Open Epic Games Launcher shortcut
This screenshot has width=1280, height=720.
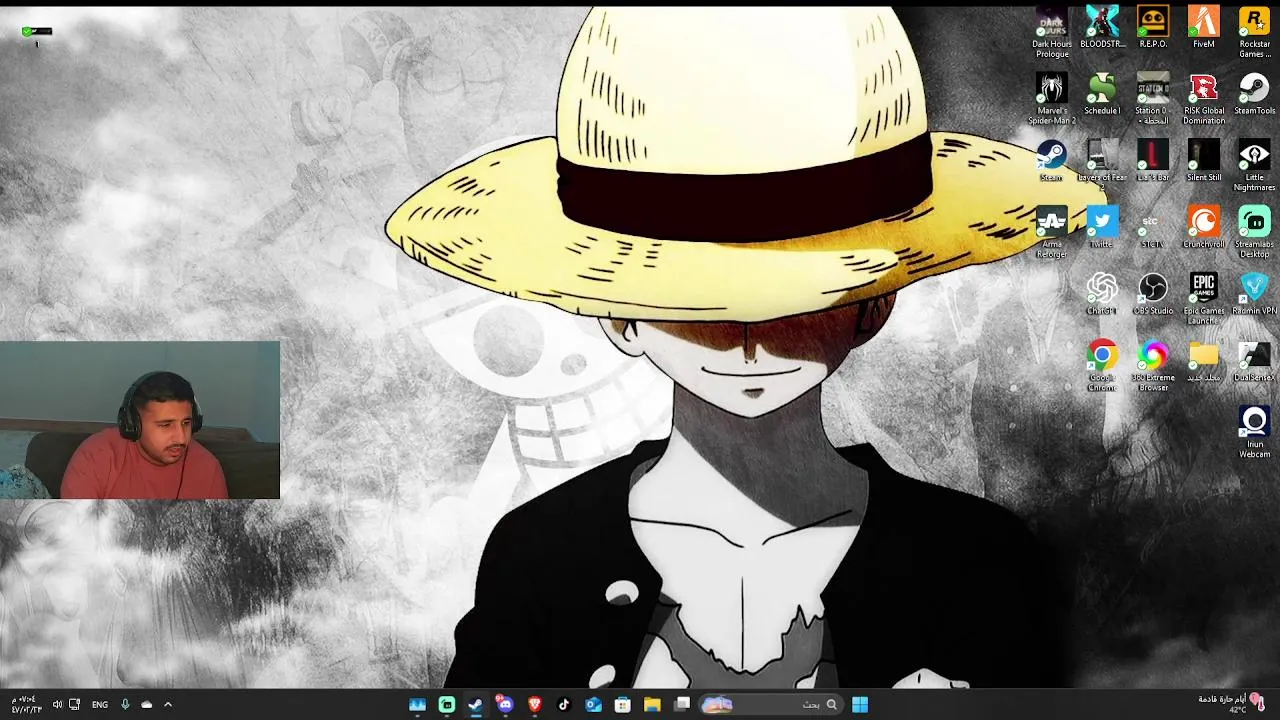coord(1204,299)
